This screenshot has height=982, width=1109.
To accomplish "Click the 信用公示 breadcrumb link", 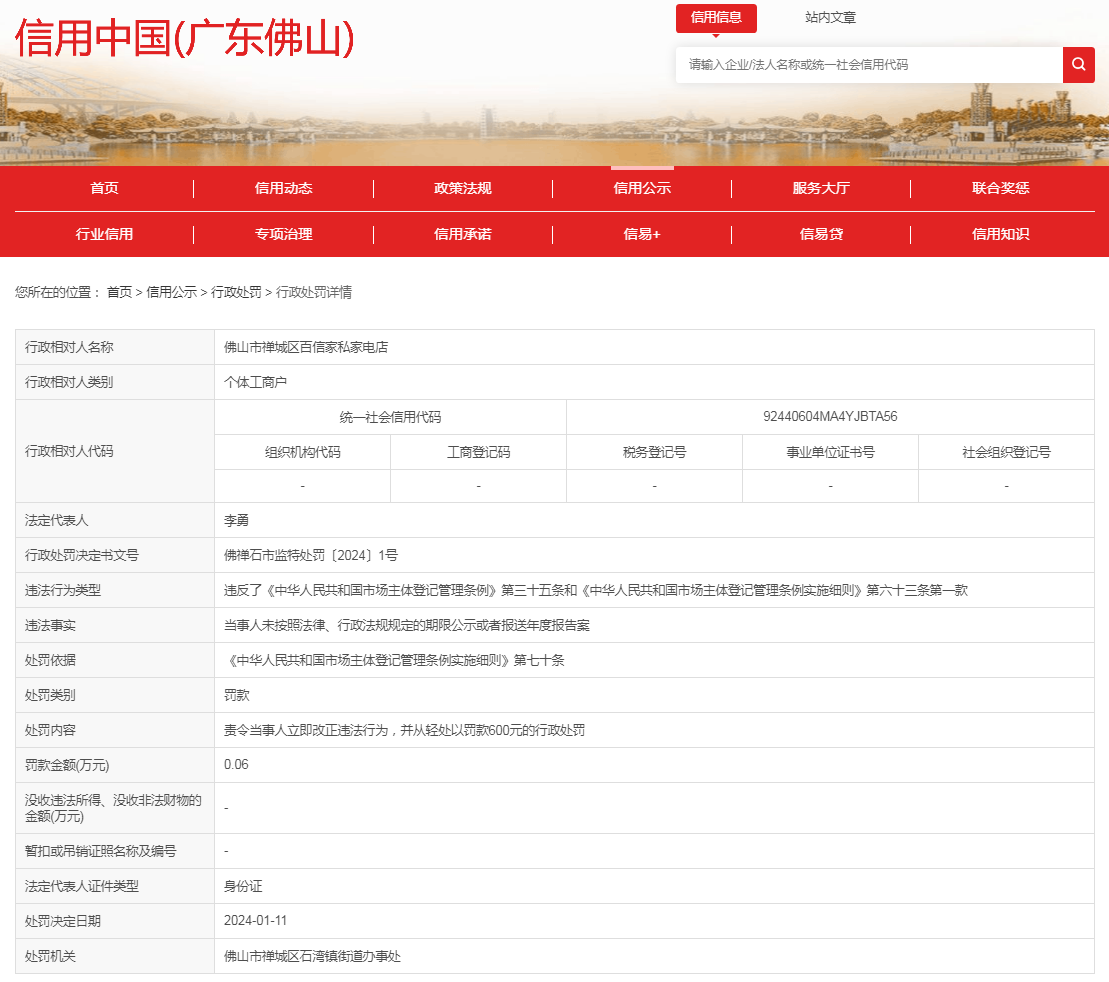I will click(171, 292).
